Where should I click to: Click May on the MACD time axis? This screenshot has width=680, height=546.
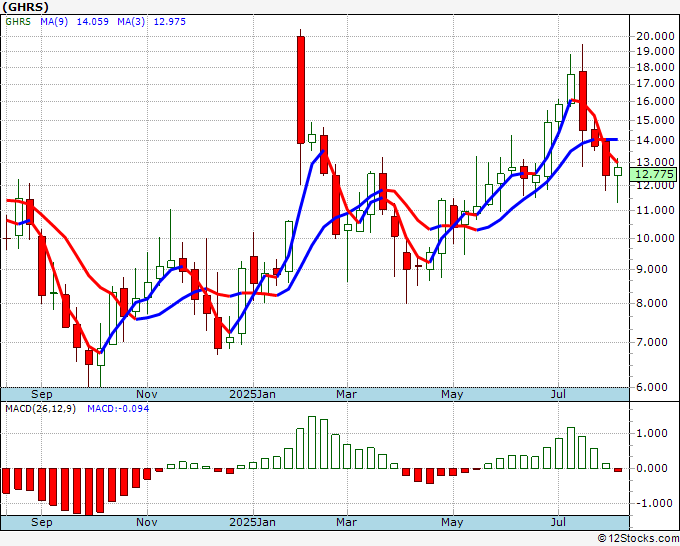tap(452, 522)
